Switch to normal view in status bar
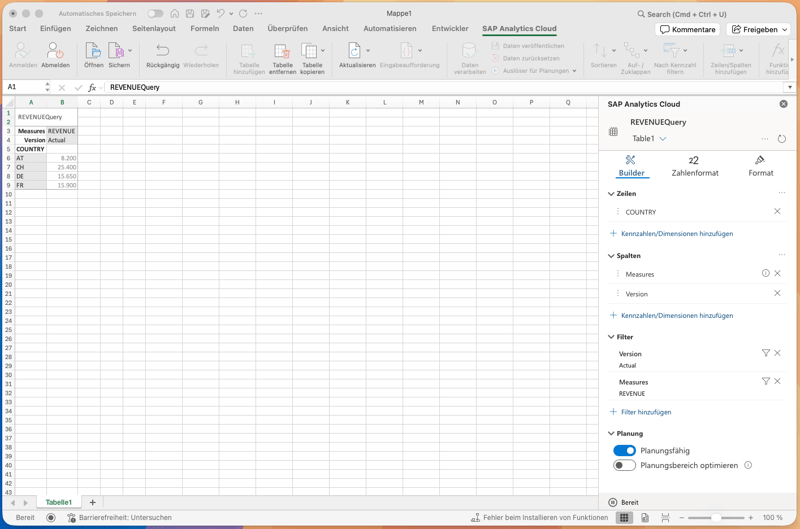The width and height of the screenshot is (800, 529). pos(623,518)
